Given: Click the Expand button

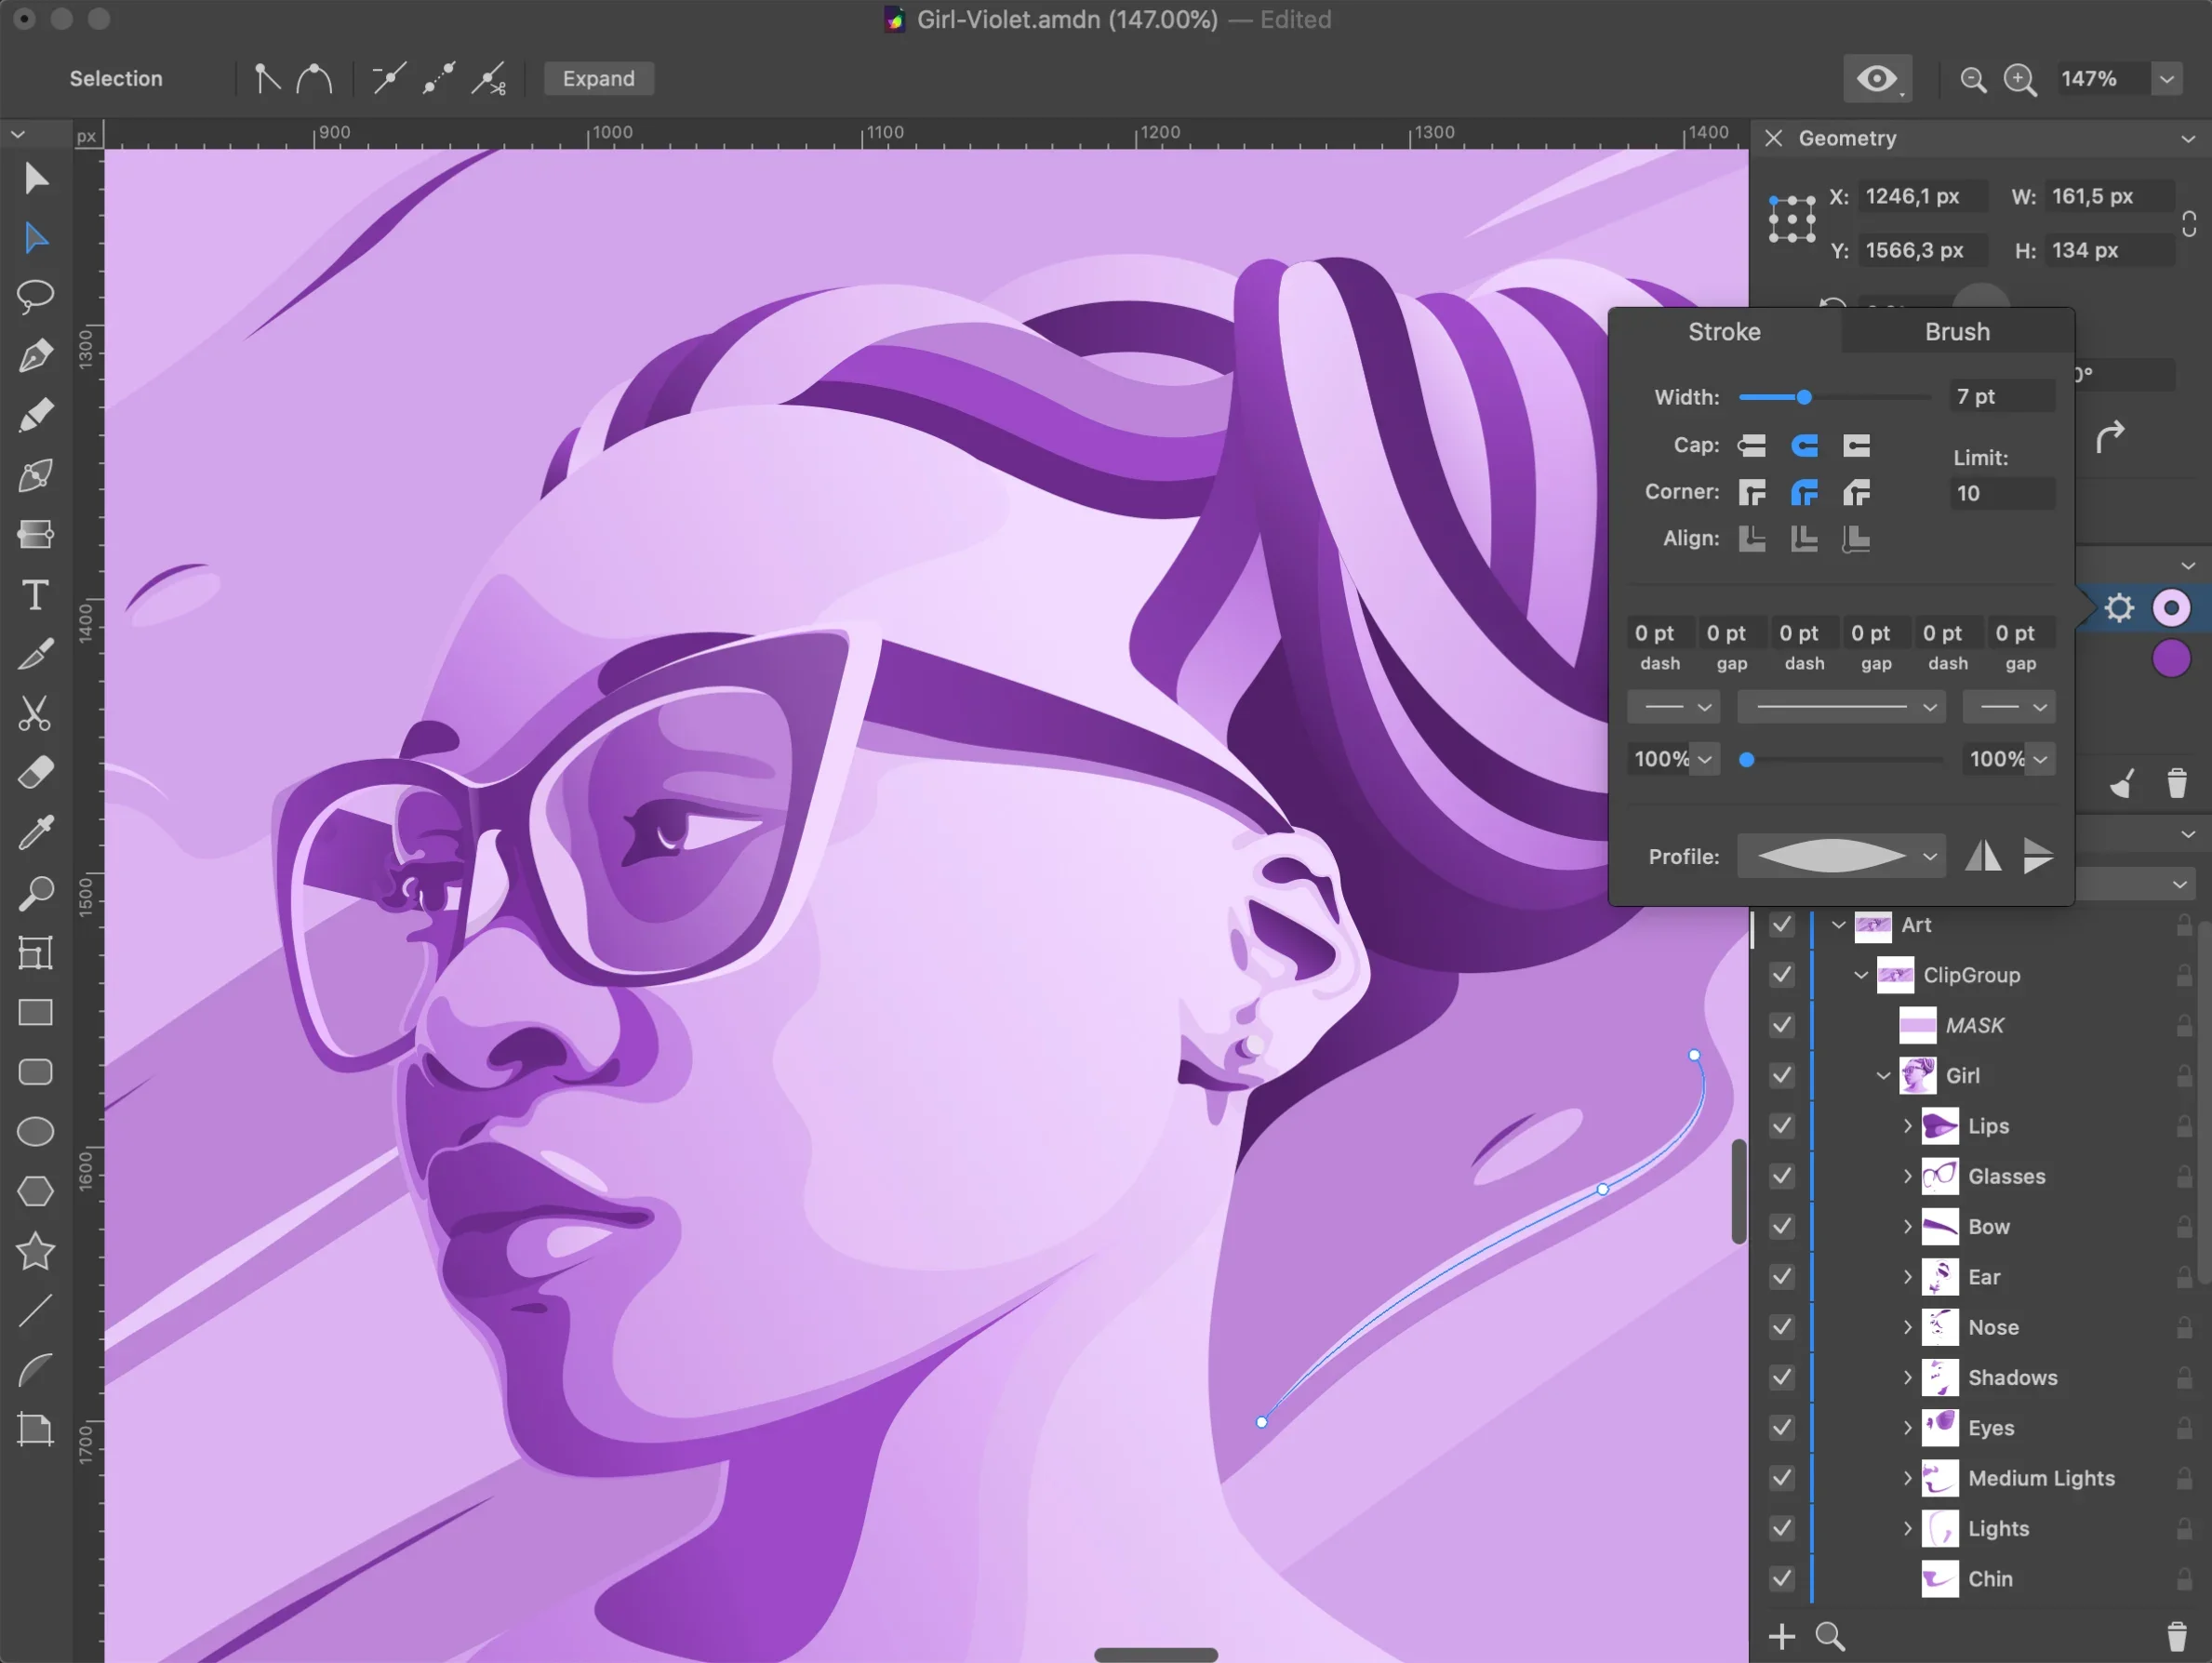Looking at the screenshot, I should [598, 79].
